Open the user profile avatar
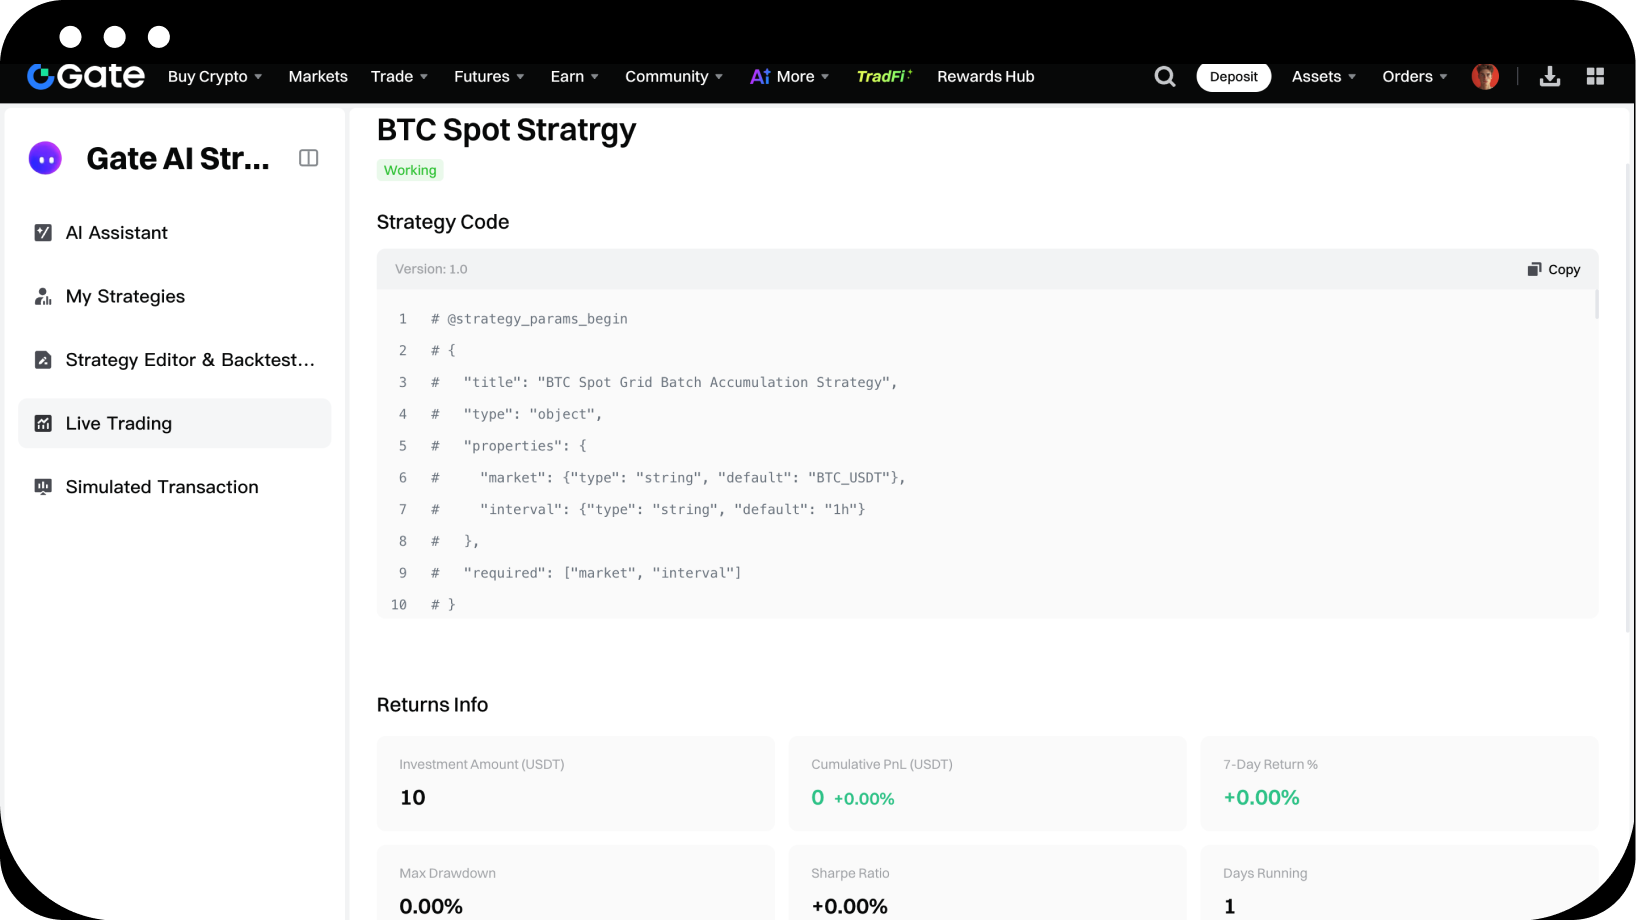Screen dimensions: 1636x920 coord(1485,77)
